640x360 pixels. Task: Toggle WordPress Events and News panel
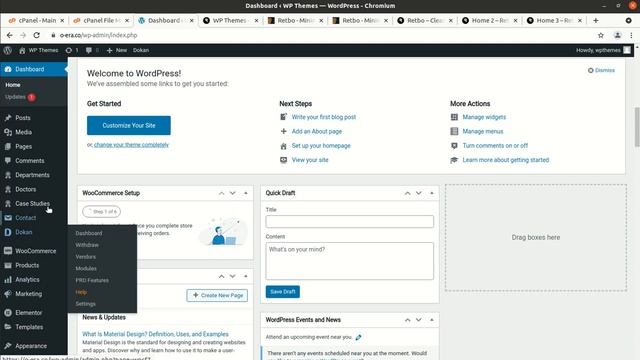pos(432,320)
